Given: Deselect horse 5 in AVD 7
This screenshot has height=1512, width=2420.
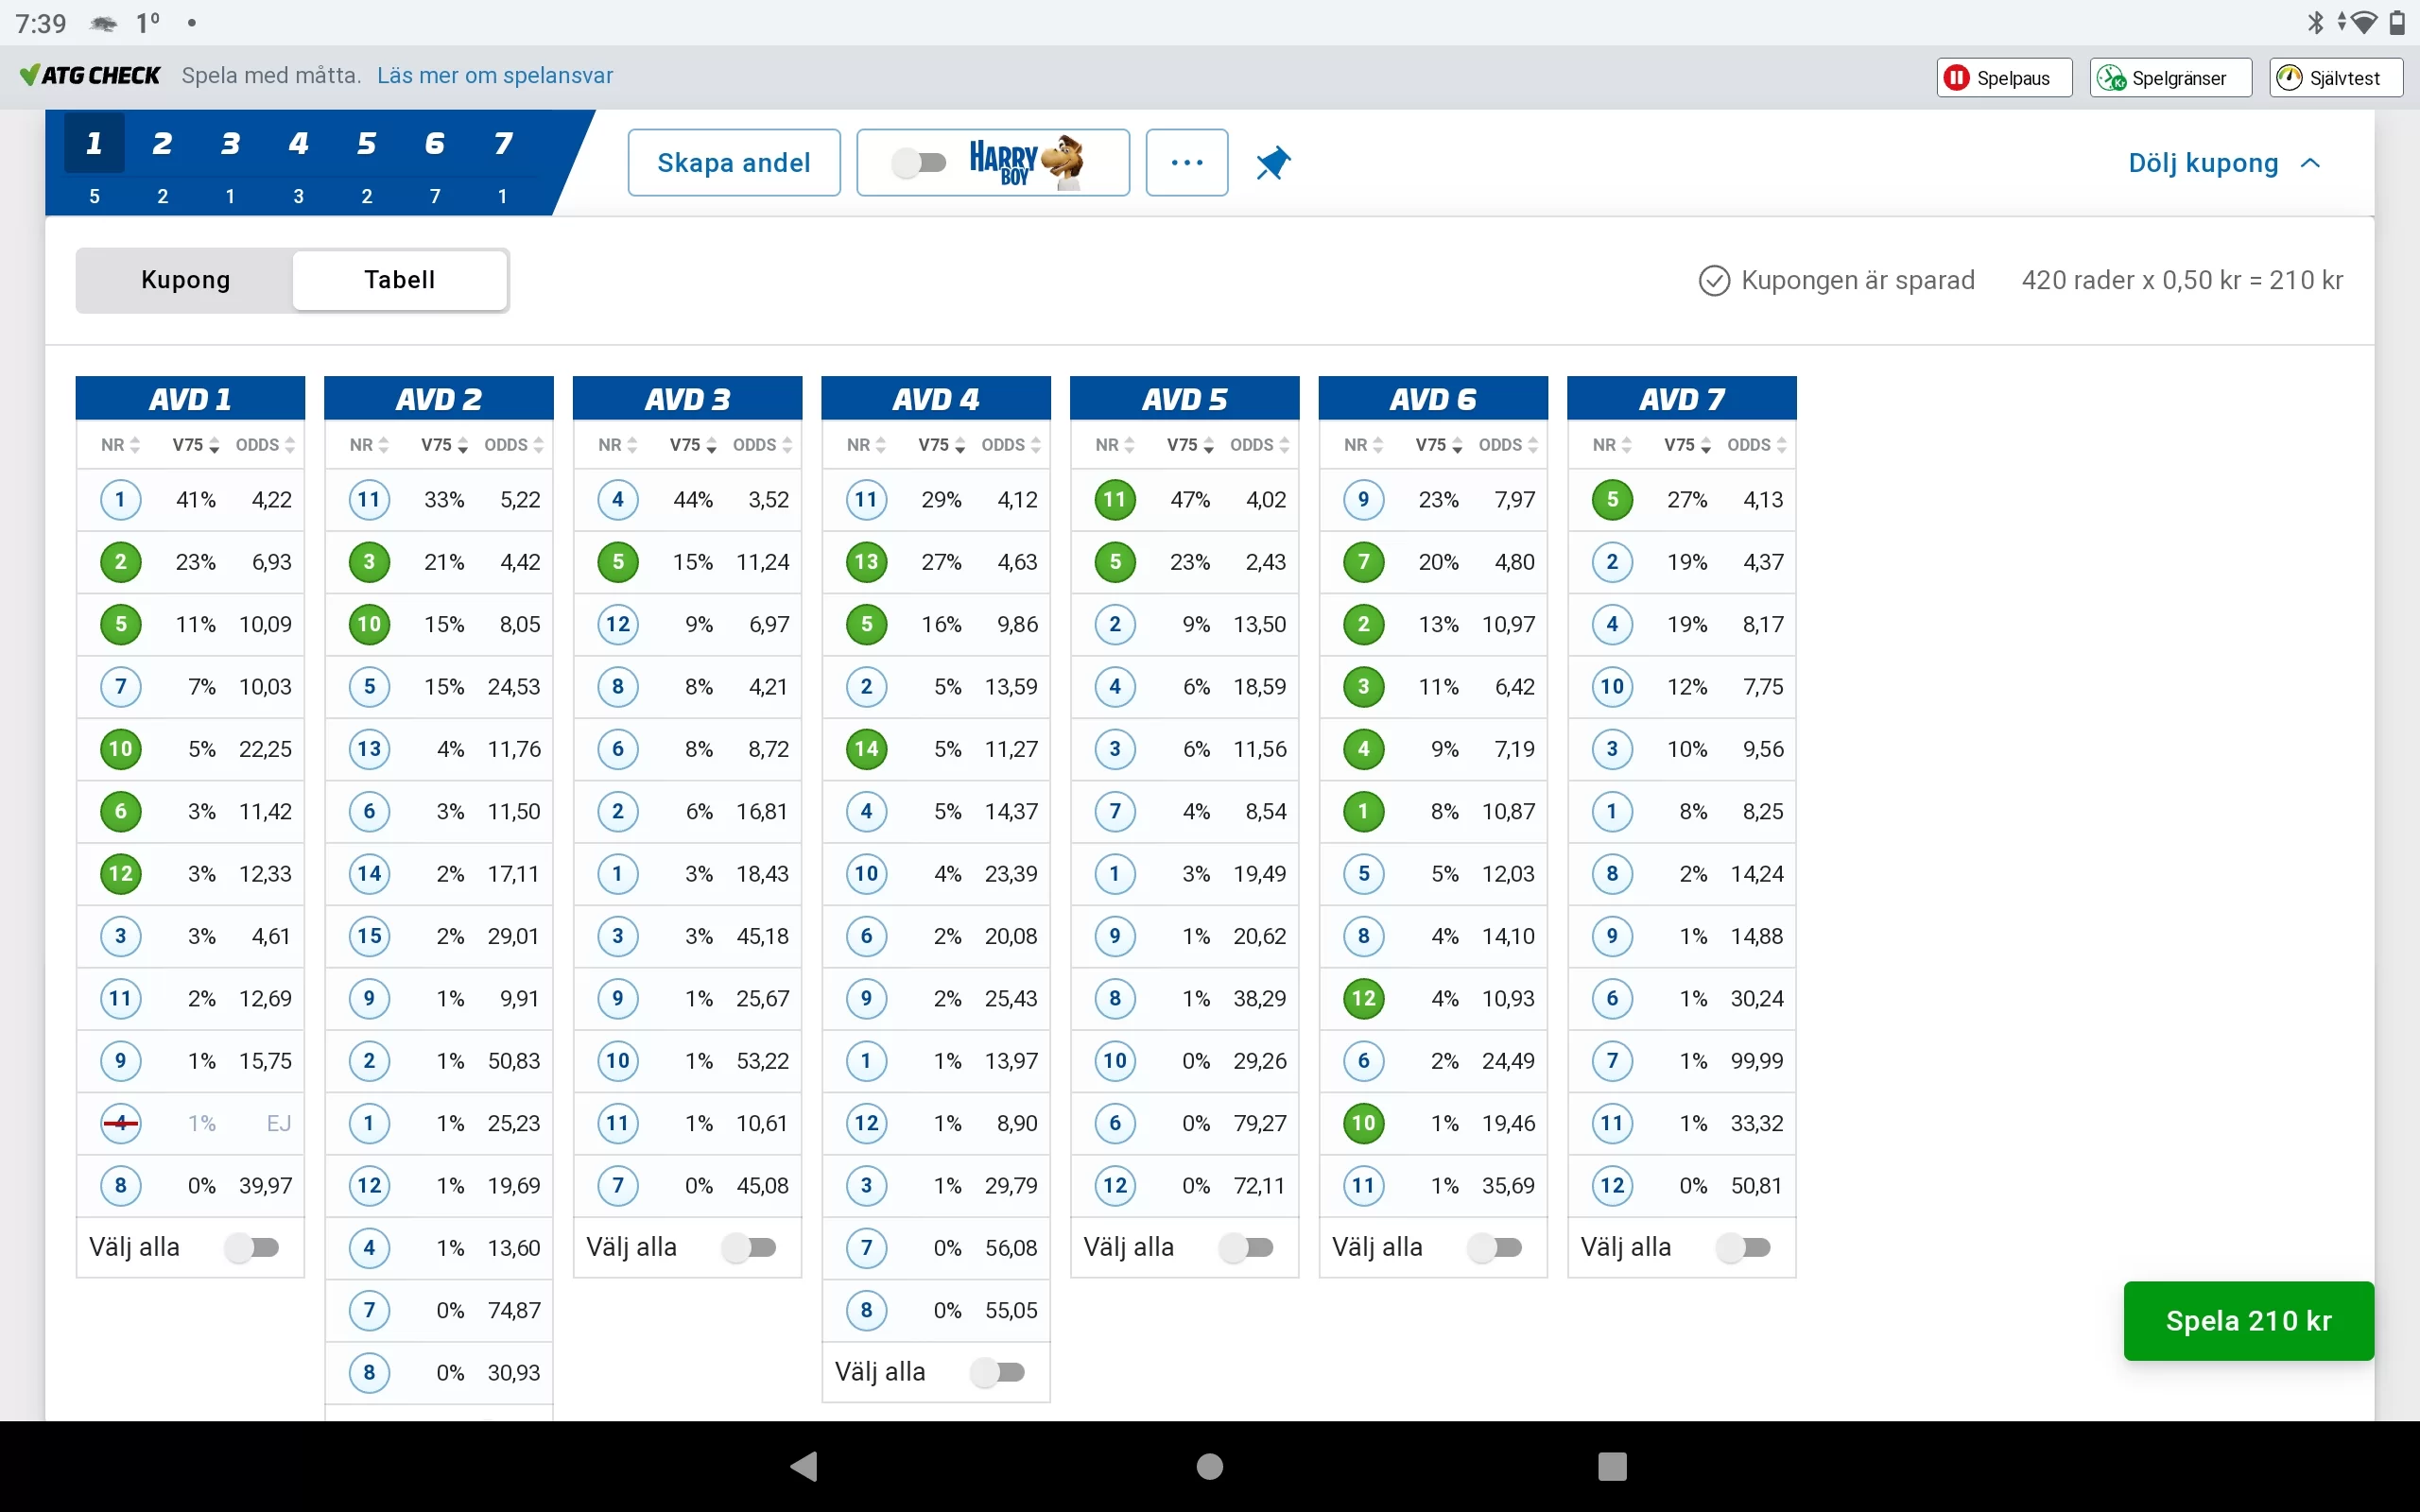Looking at the screenshot, I should point(1612,499).
